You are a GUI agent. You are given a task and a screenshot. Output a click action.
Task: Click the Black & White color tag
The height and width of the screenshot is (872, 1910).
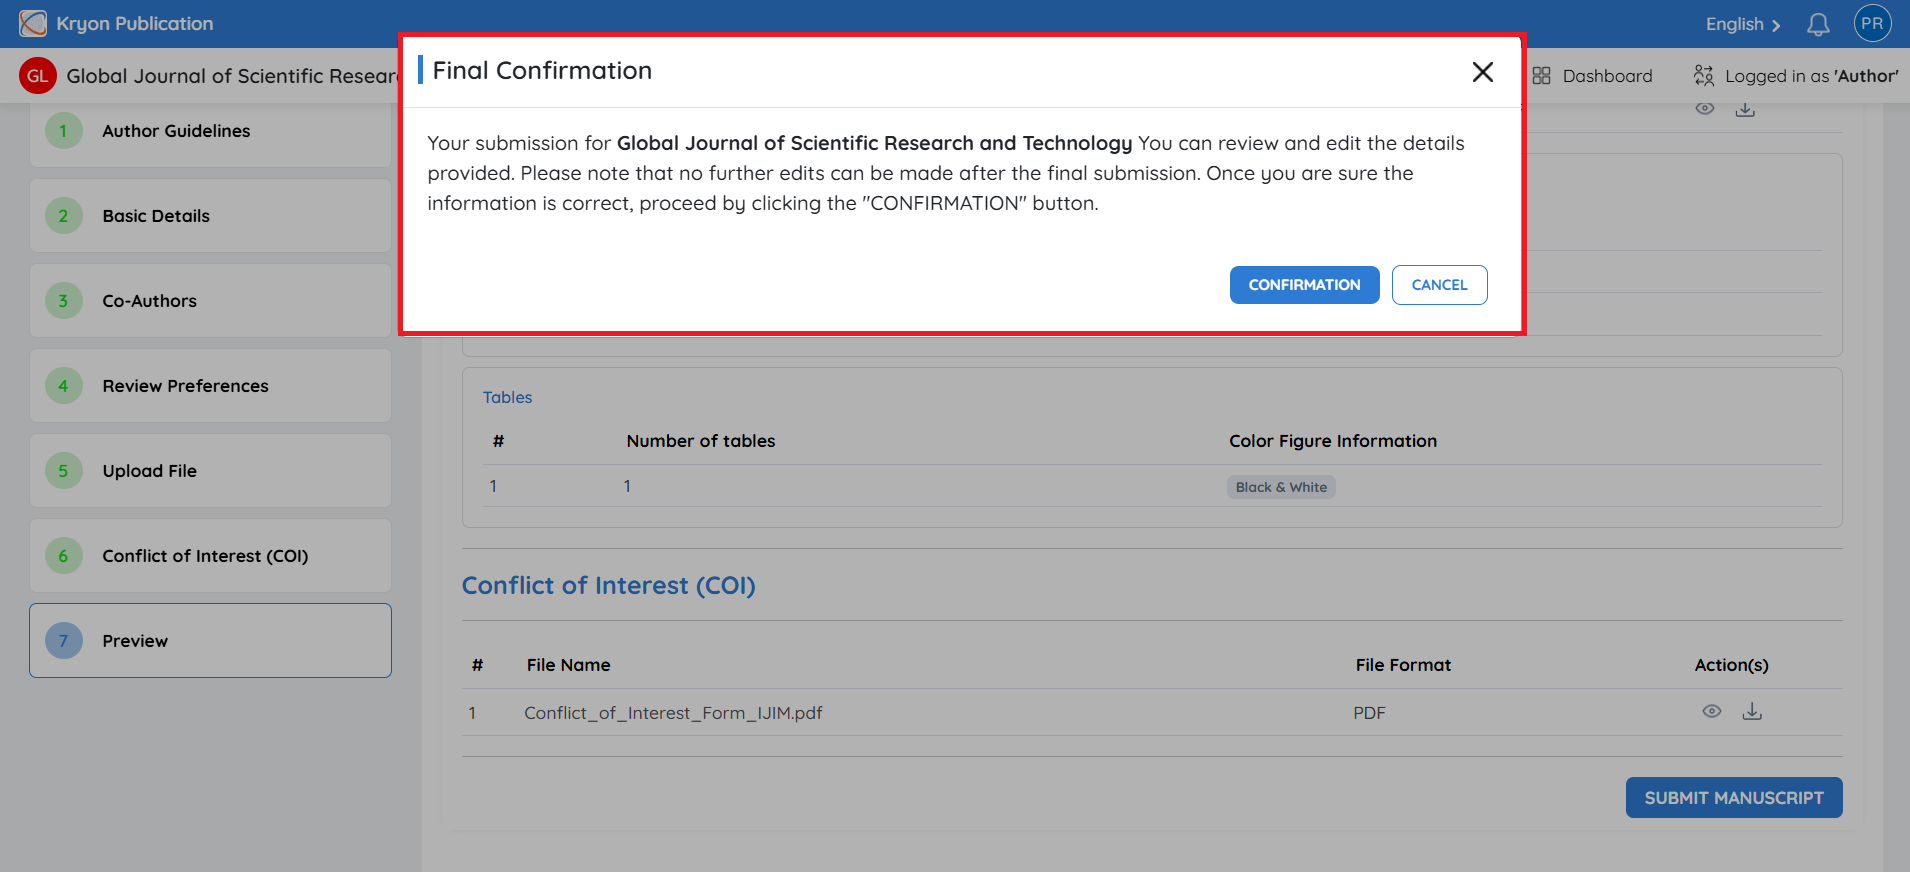pyautogui.click(x=1281, y=487)
